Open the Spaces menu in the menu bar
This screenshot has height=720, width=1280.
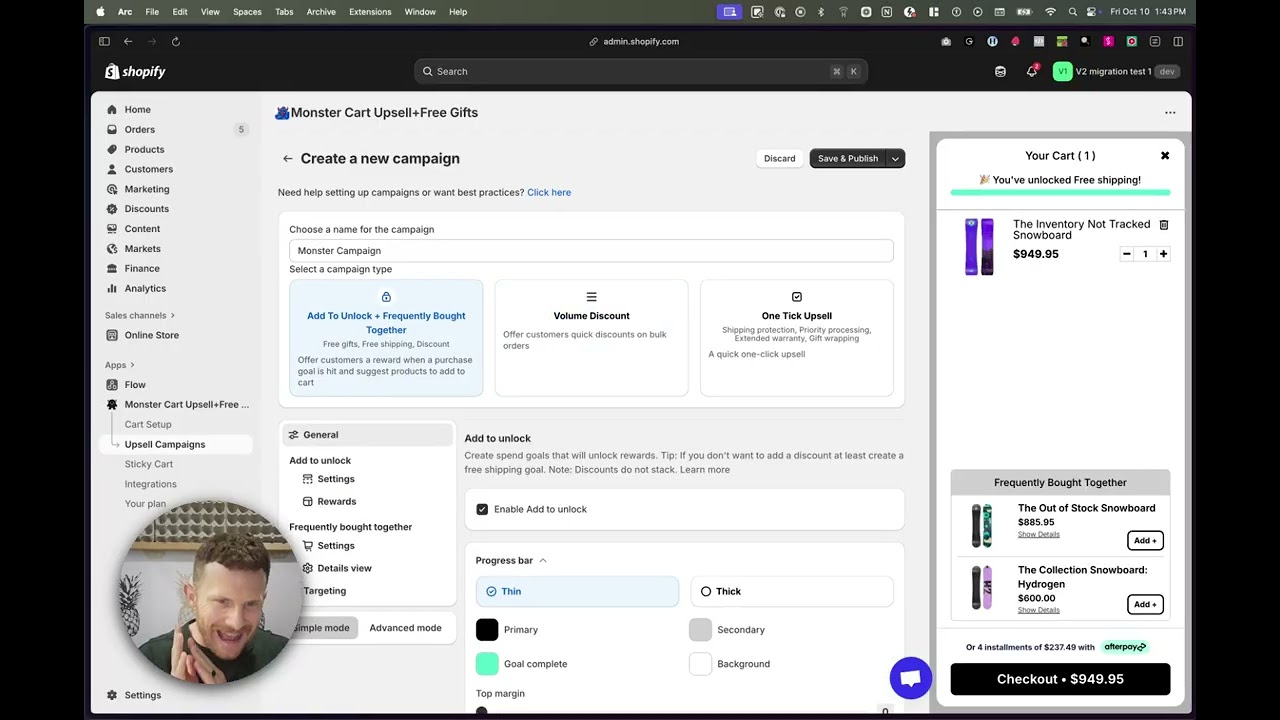pyautogui.click(x=247, y=12)
